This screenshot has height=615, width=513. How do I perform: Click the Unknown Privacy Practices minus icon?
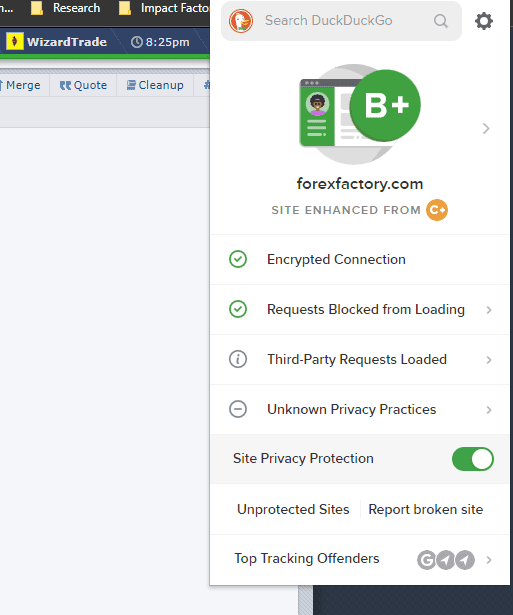click(238, 409)
